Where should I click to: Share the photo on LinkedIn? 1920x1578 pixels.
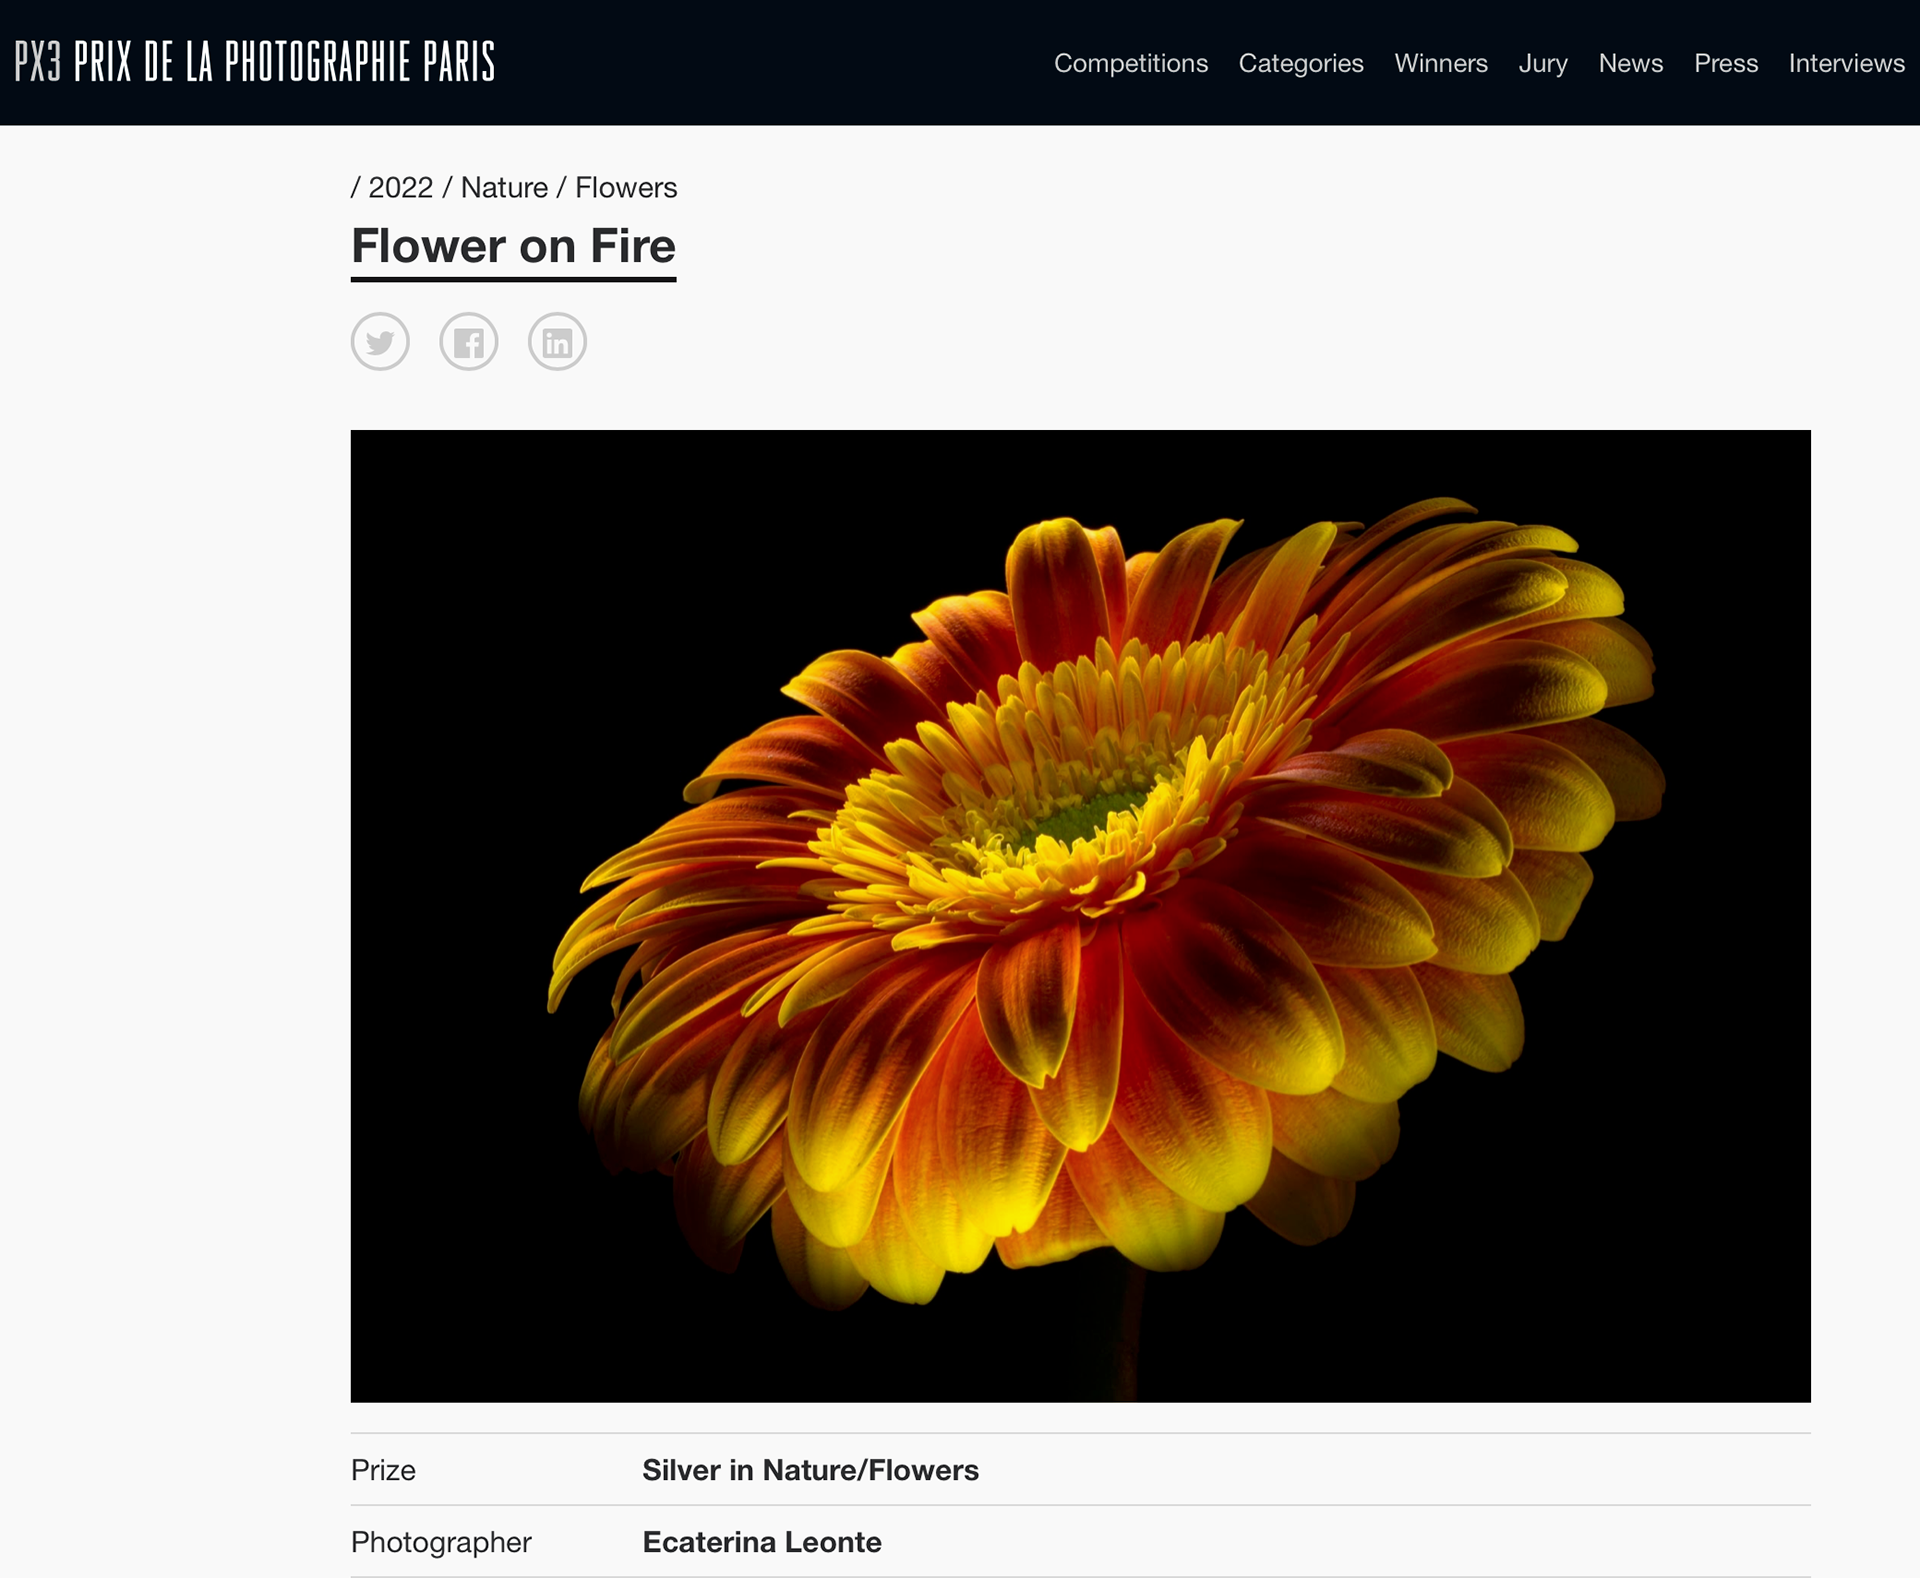pyautogui.click(x=557, y=342)
